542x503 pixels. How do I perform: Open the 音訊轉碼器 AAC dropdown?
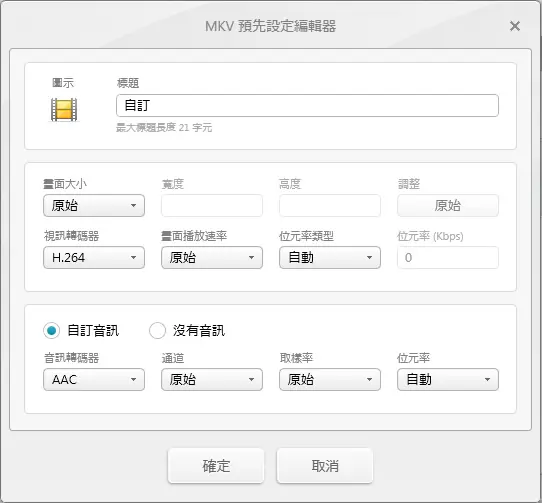click(94, 380)
